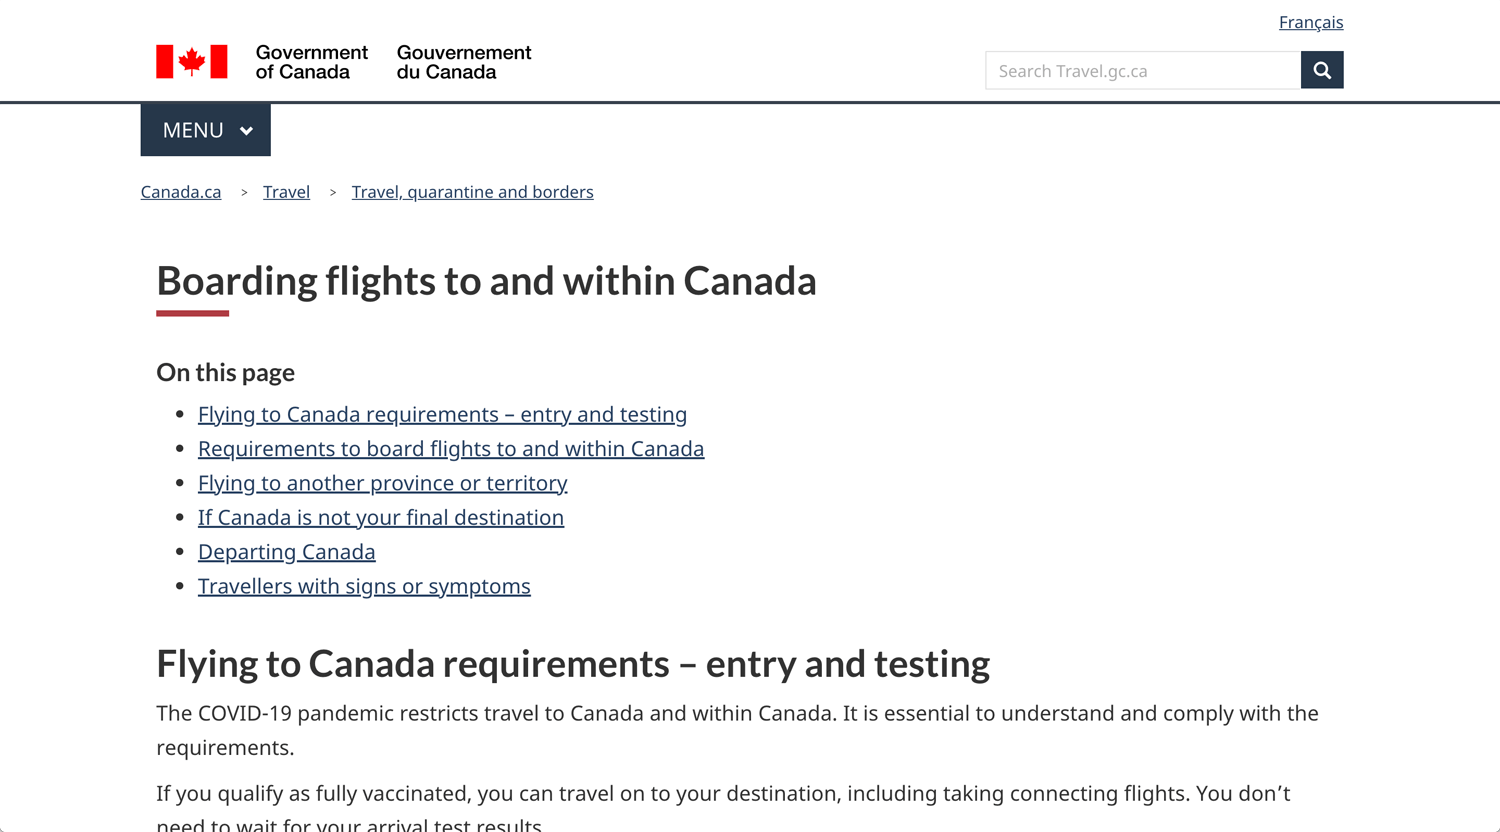The height and width of the screenshot is (832, 1500).
Task: Click the magnifying glass search button
Action: click(1322, 70)
